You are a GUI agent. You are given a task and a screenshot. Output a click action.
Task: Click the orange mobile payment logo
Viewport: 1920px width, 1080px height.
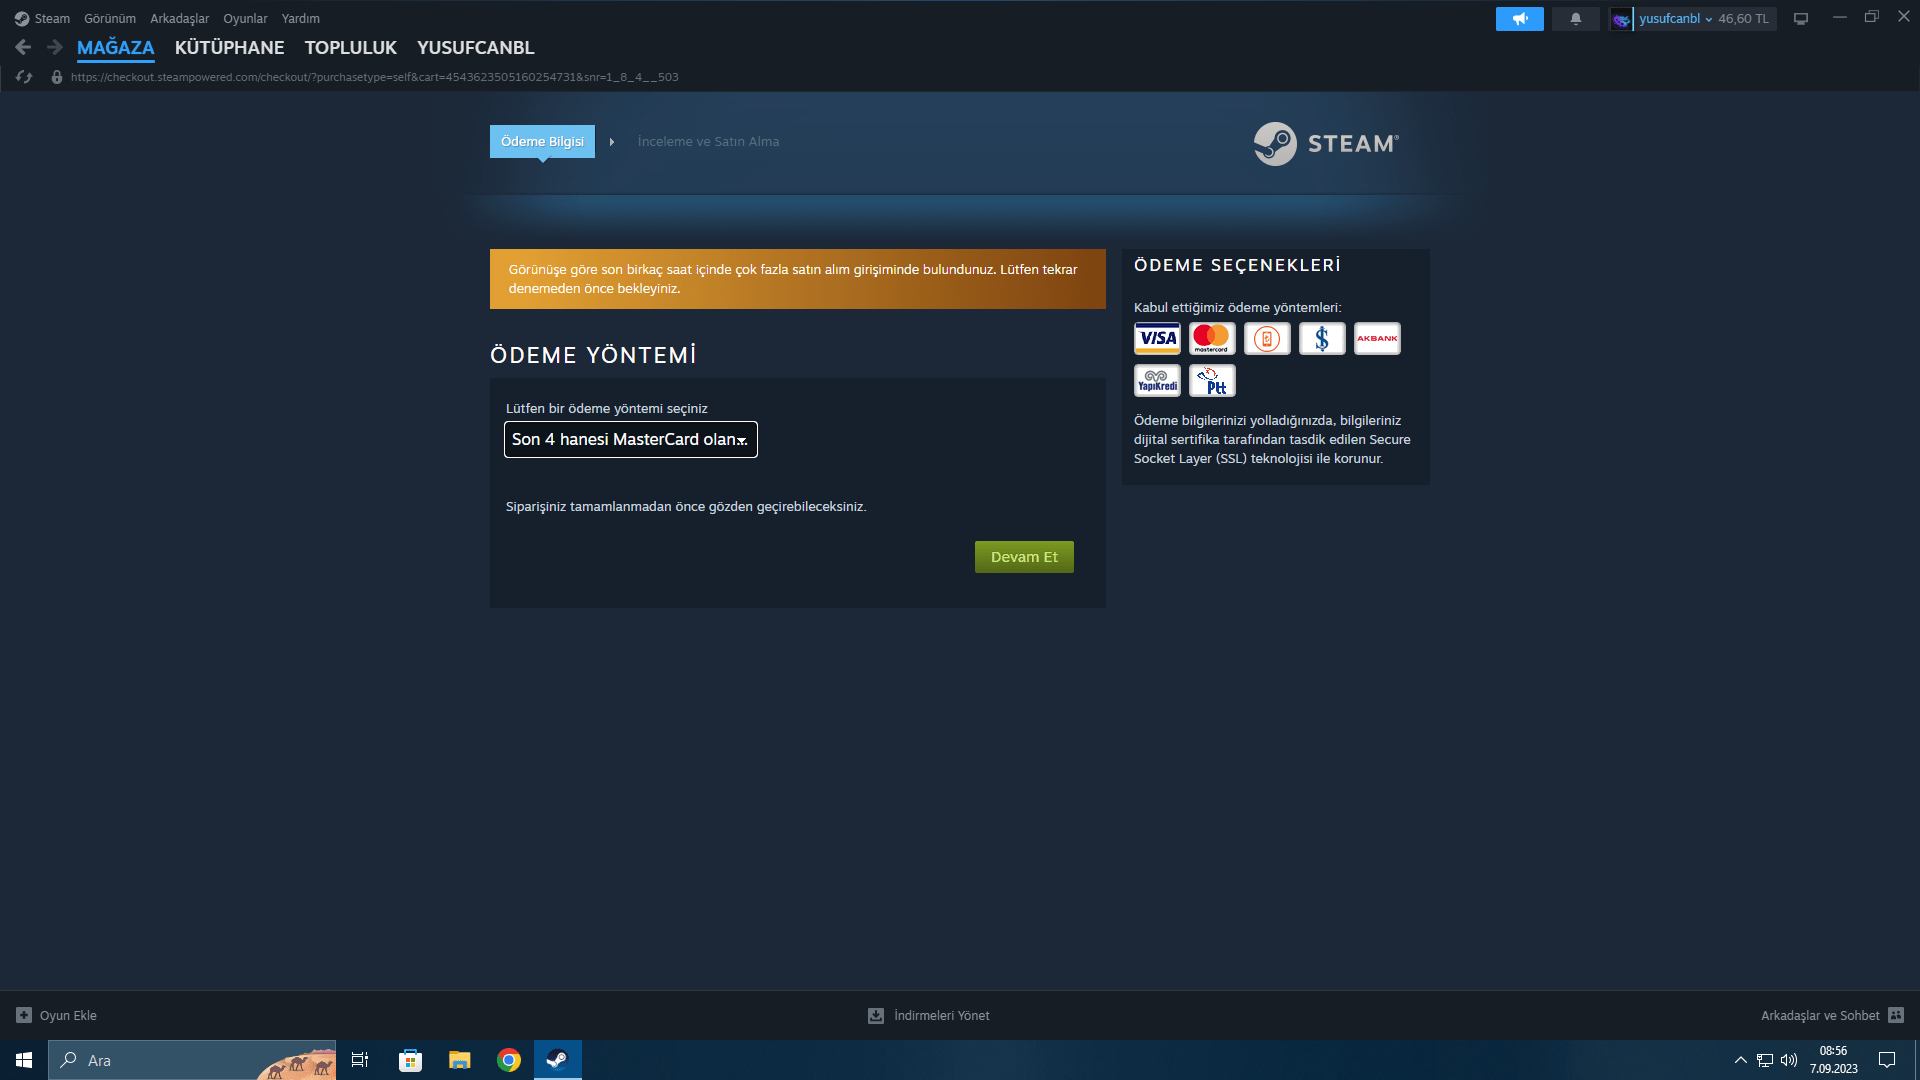tap(1267, 338)
